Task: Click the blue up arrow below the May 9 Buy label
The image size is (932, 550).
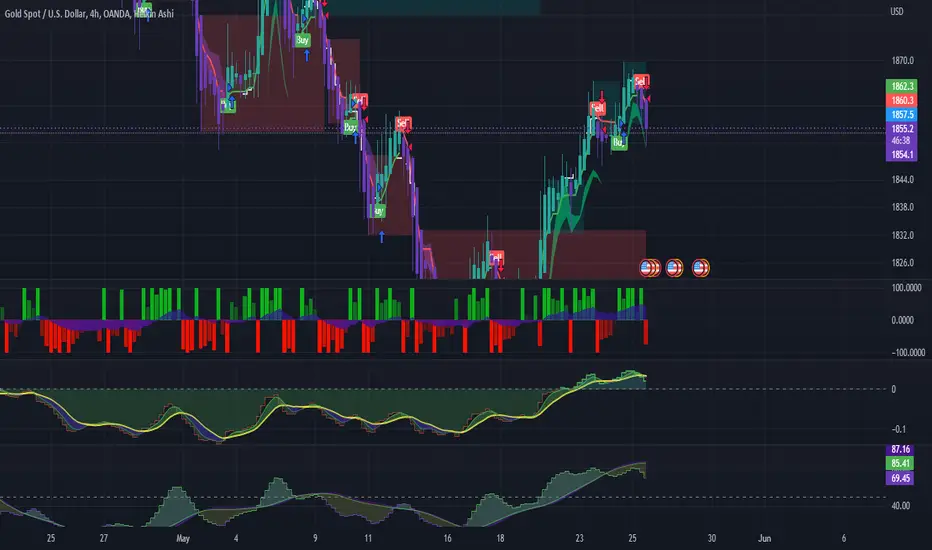Action: click(x=307, y=55)
